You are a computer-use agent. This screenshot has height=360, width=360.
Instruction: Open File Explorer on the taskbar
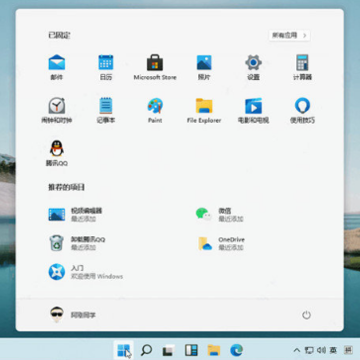pos(214,350)
